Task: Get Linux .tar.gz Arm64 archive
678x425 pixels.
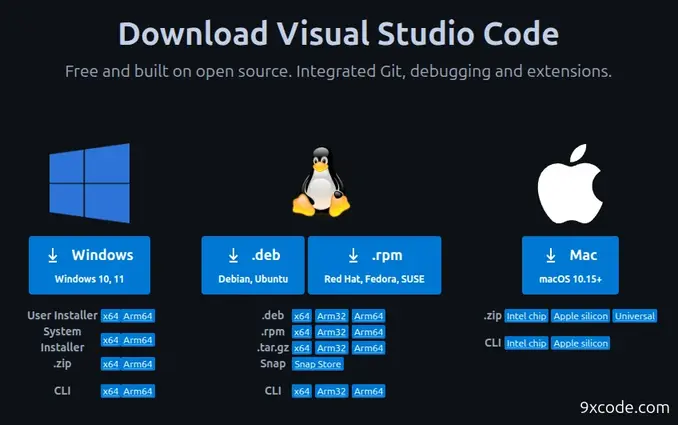Action: point(368,348)
